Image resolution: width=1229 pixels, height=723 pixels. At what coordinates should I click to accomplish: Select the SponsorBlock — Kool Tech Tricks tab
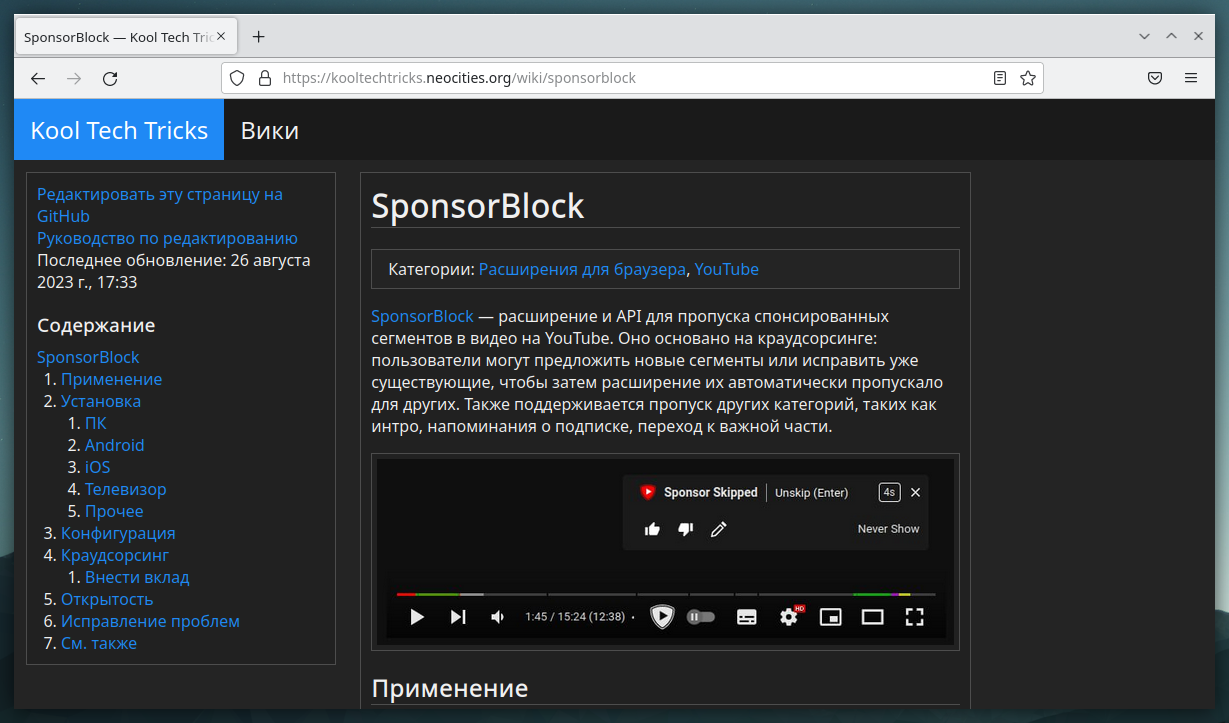[126, 37]
